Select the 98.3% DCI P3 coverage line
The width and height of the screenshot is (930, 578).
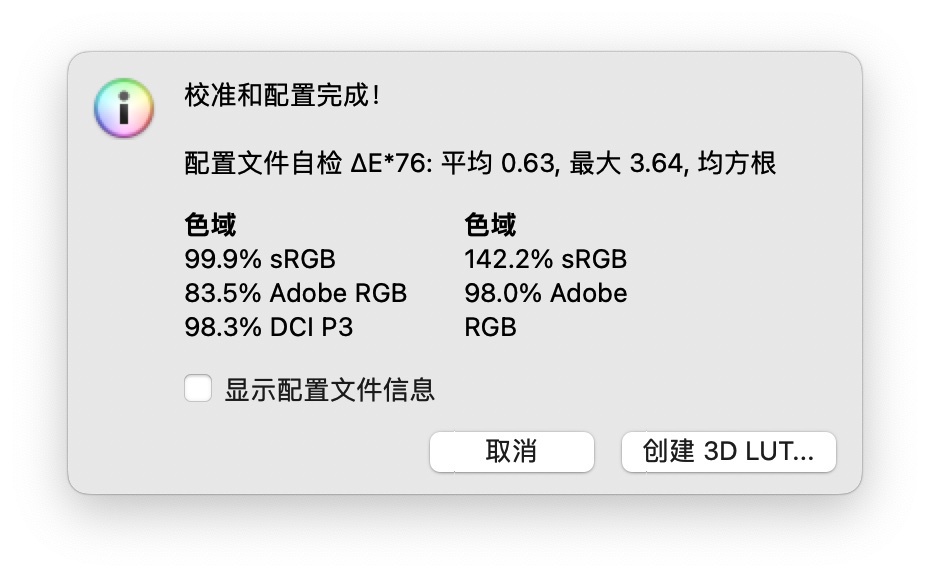click(269, 327)
